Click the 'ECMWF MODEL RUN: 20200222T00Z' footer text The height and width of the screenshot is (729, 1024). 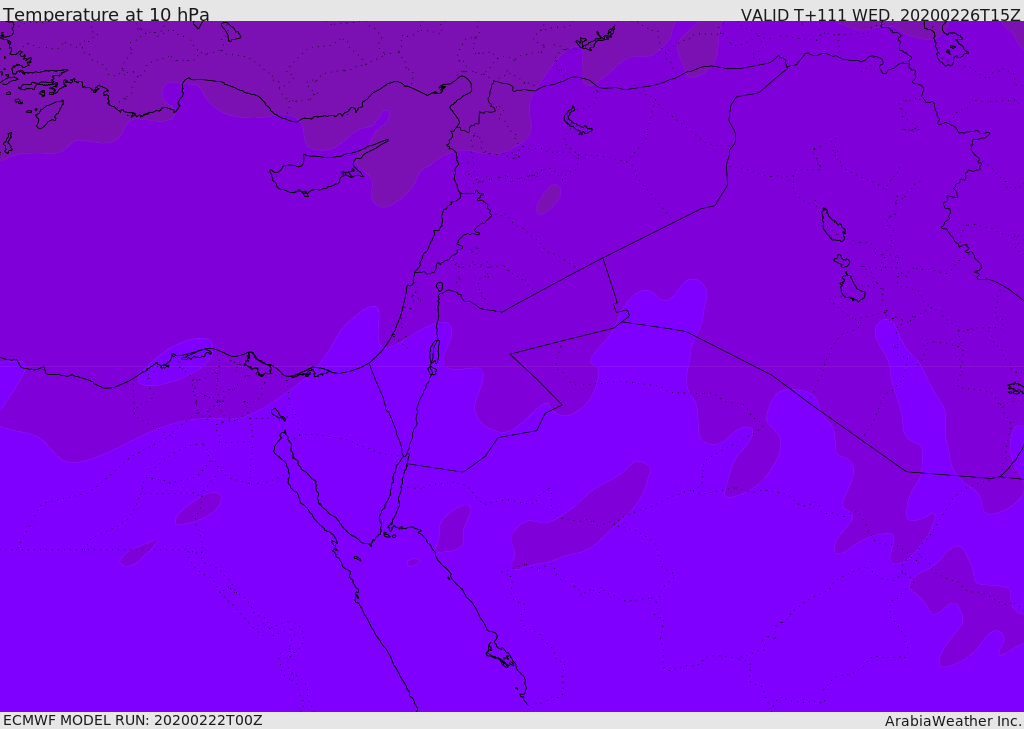pos(133,721)
